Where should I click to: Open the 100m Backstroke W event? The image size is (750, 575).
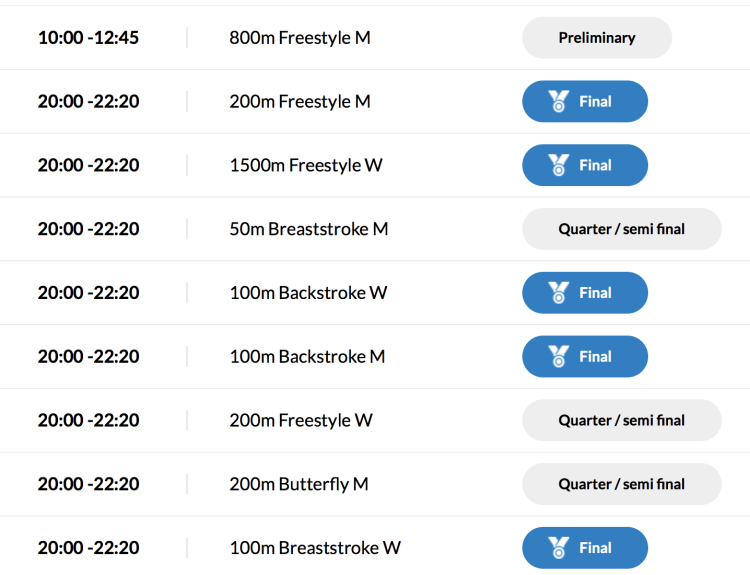coord(308,293)
